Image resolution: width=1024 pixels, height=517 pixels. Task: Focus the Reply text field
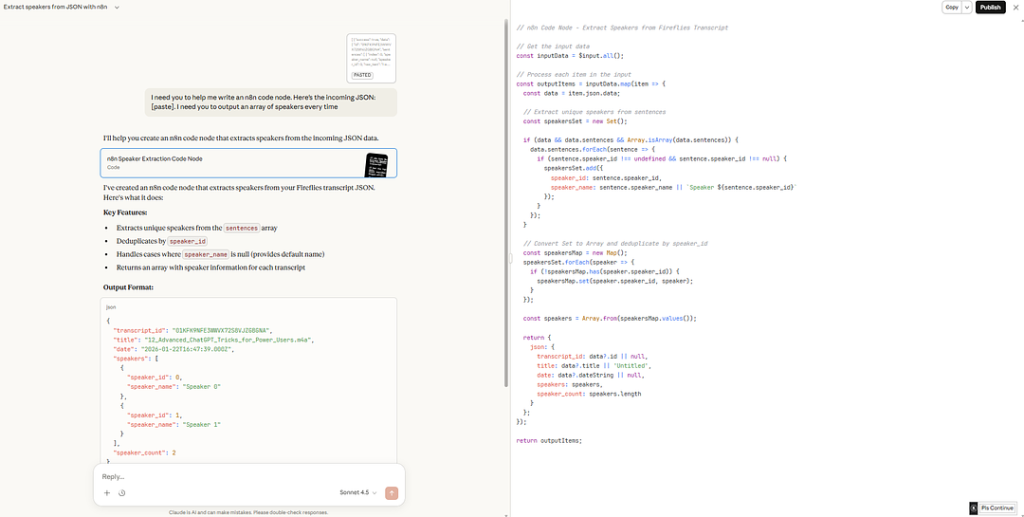pyautogui.click(x=249, y=477)
